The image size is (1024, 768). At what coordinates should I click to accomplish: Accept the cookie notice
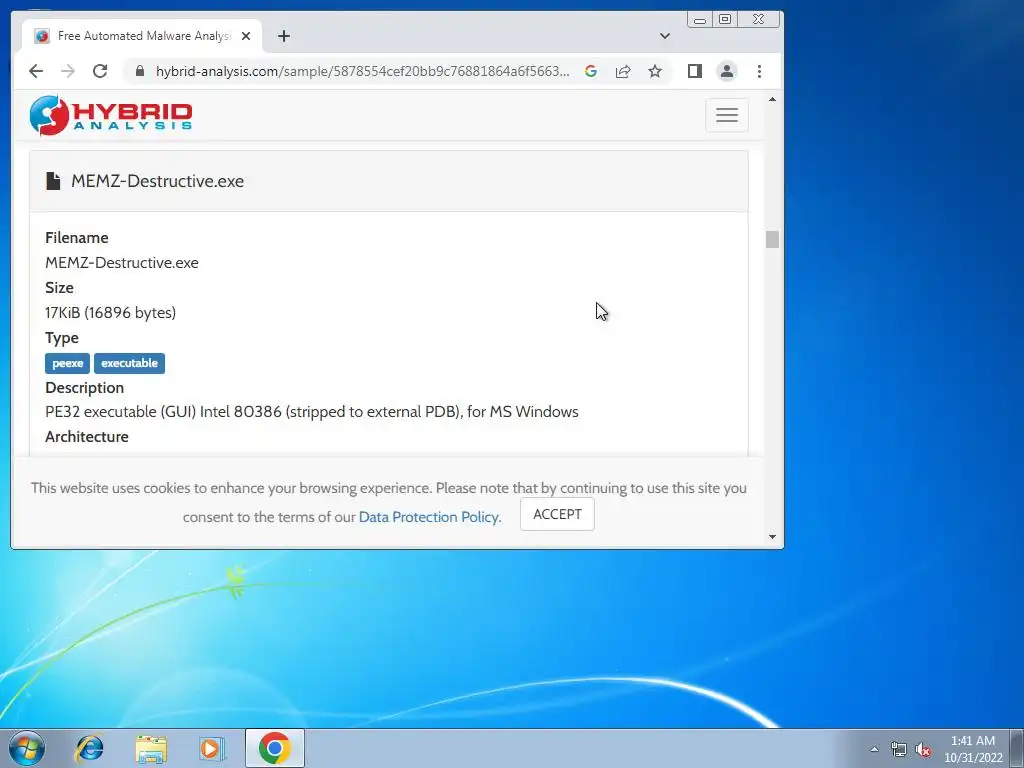coord(557,514)
